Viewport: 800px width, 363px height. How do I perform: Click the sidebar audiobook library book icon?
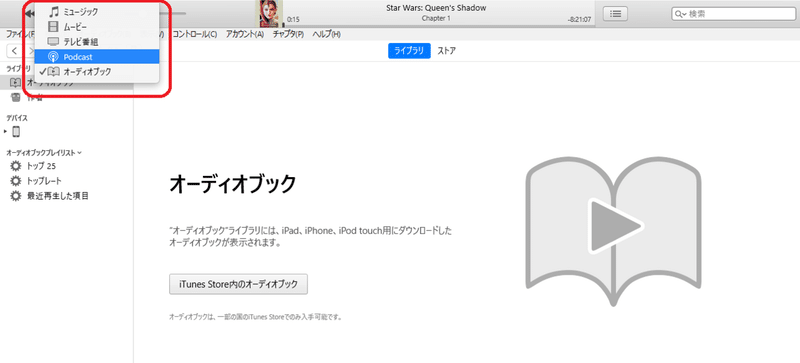[16, 83]
